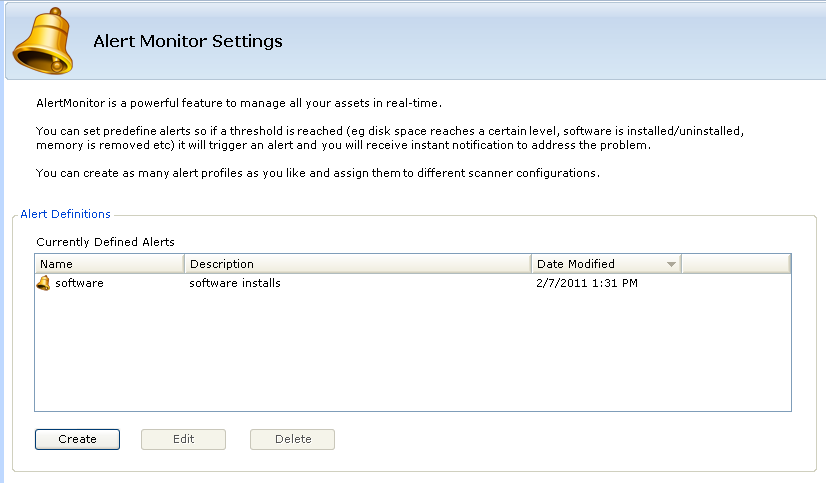This screenshot has width=826, height=483.
Task: Click the paragraph about threshold alerts
Action: 390,138
